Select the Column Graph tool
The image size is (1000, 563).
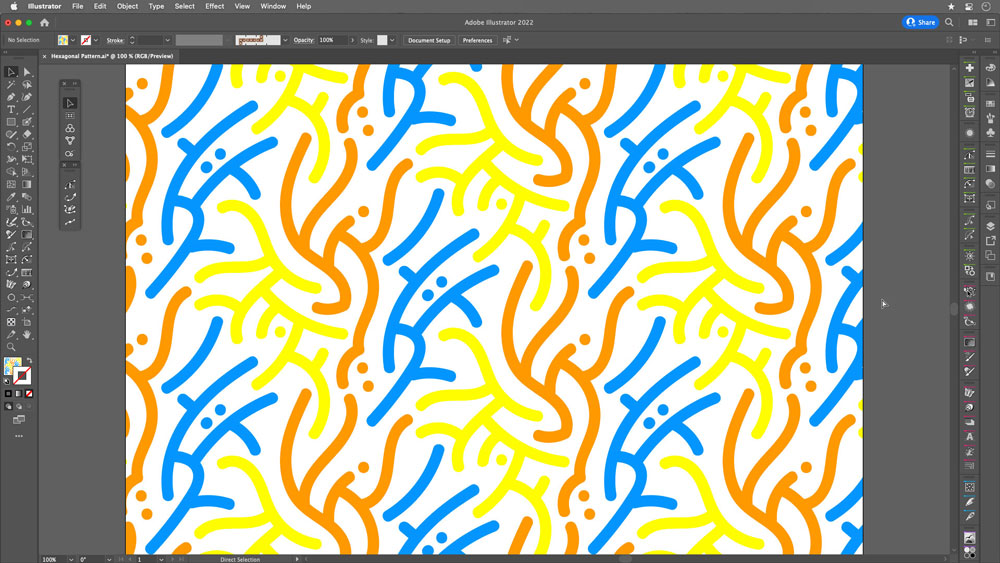(x=27, y=209)
